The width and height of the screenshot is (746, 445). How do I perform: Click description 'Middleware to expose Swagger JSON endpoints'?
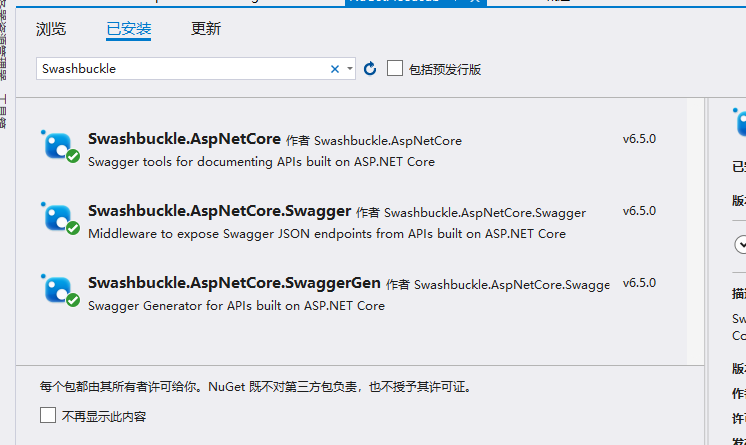(327, 234)
